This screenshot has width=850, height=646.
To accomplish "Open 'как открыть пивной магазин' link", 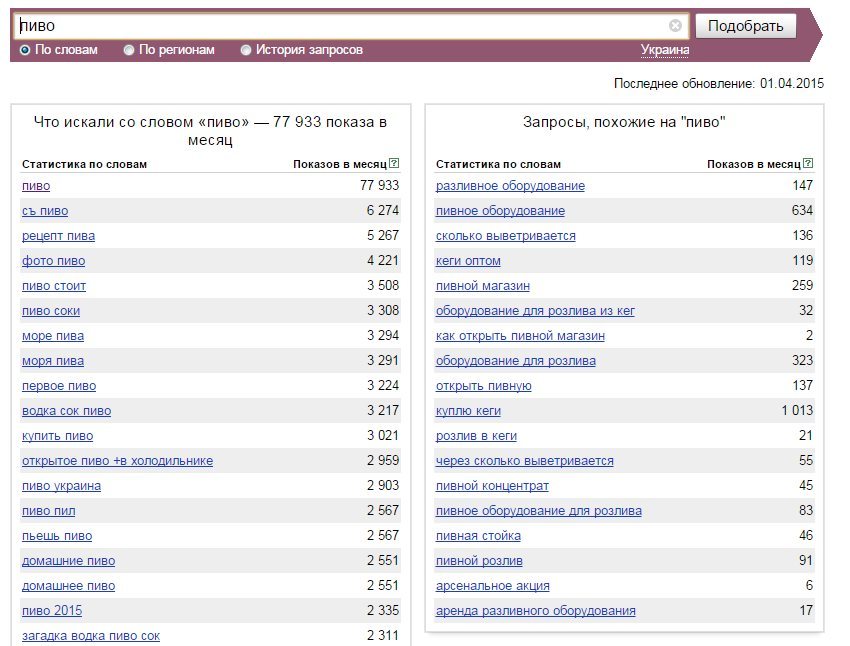I will 520,336.
